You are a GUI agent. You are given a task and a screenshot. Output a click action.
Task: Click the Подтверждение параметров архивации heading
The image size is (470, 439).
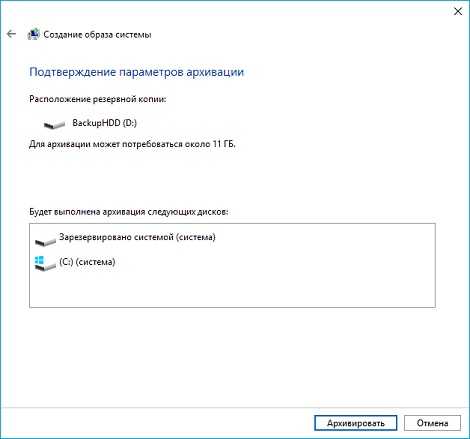point(137,72)
